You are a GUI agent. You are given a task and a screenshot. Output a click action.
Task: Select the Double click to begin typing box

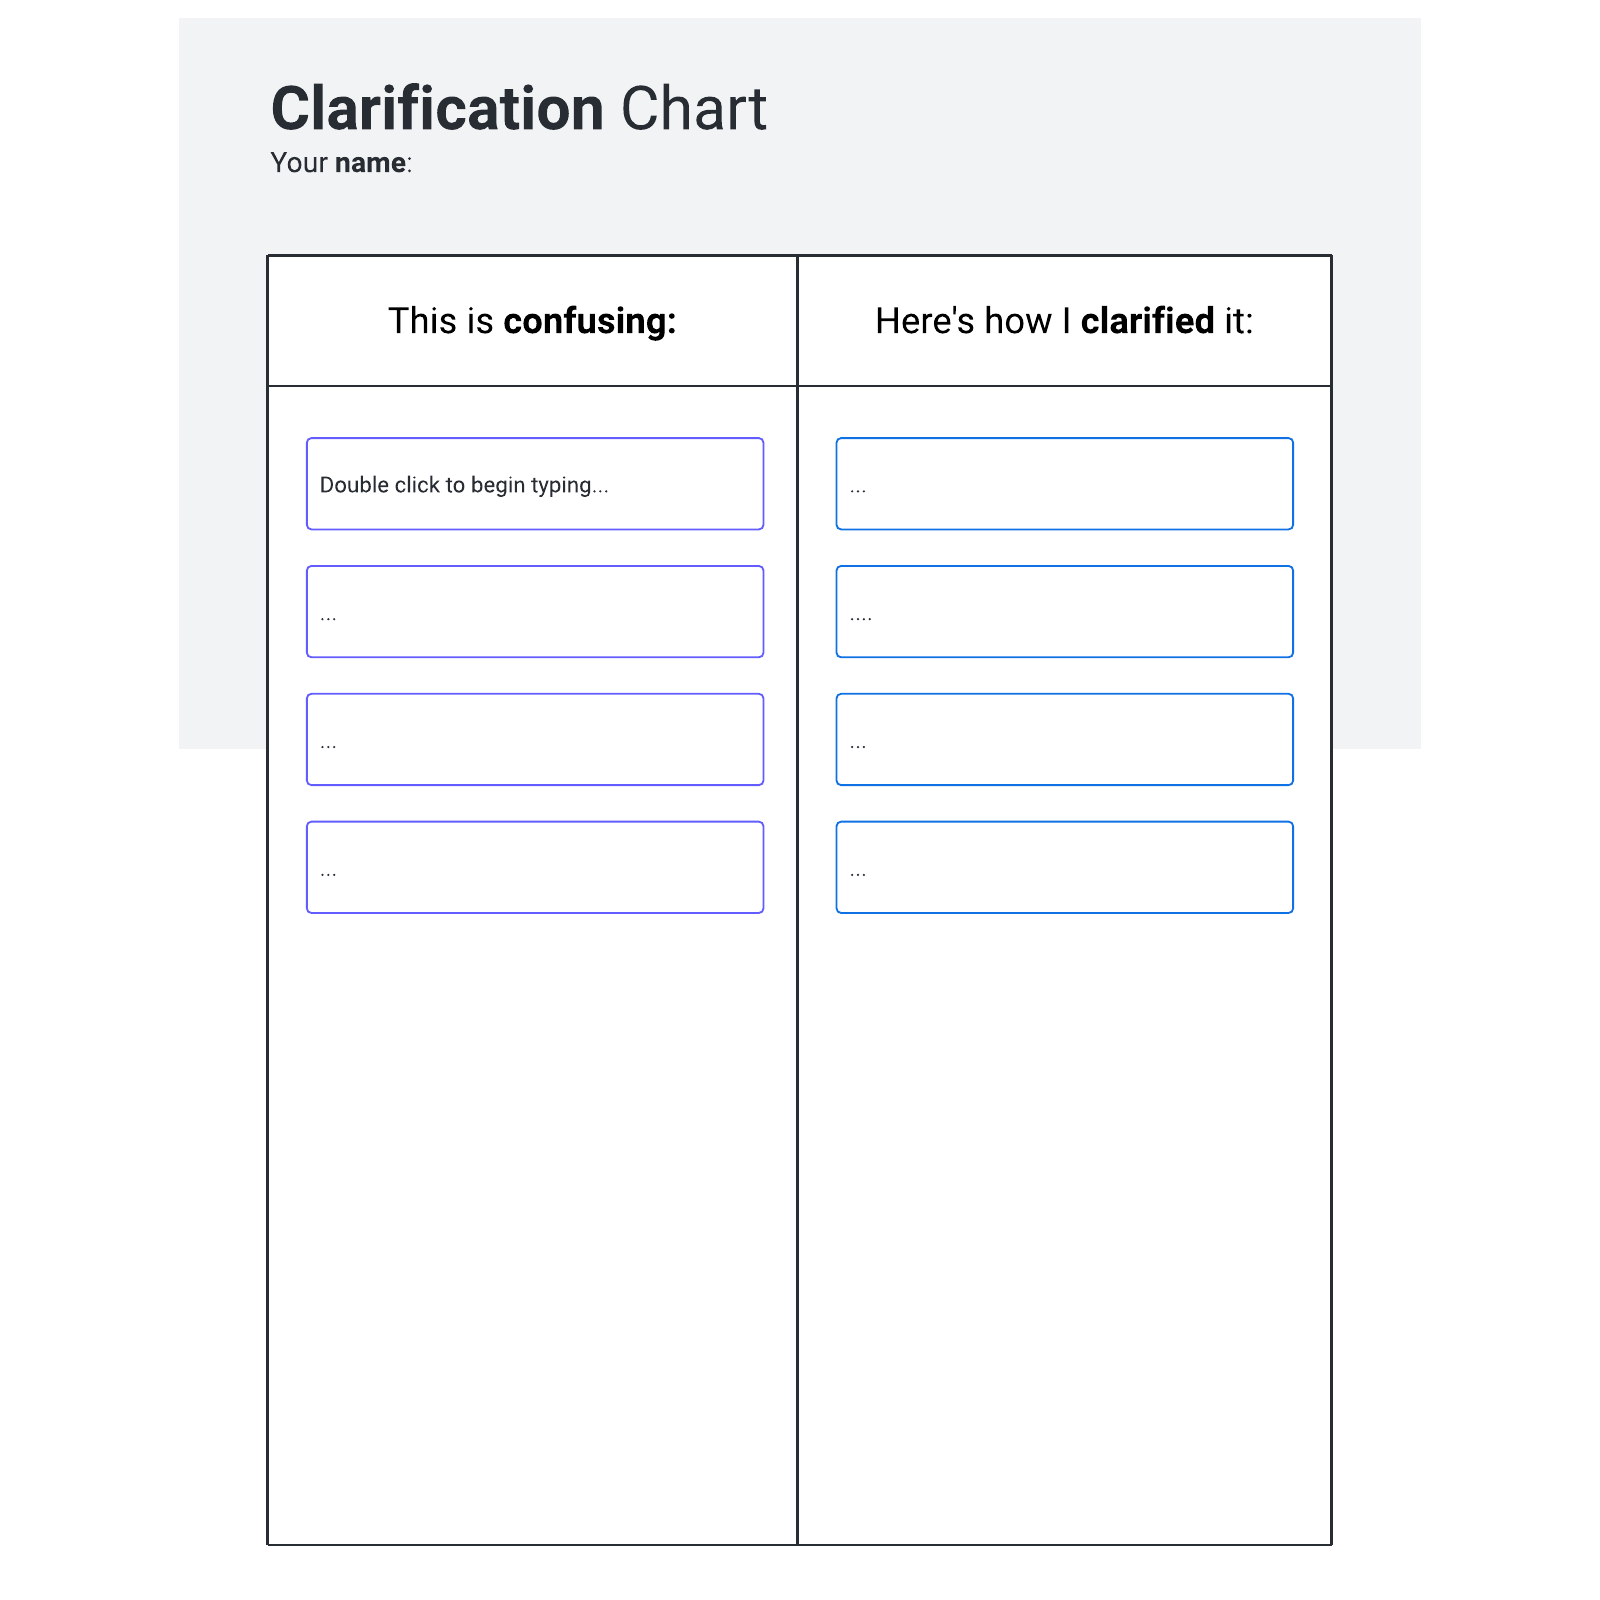point(535,484)
